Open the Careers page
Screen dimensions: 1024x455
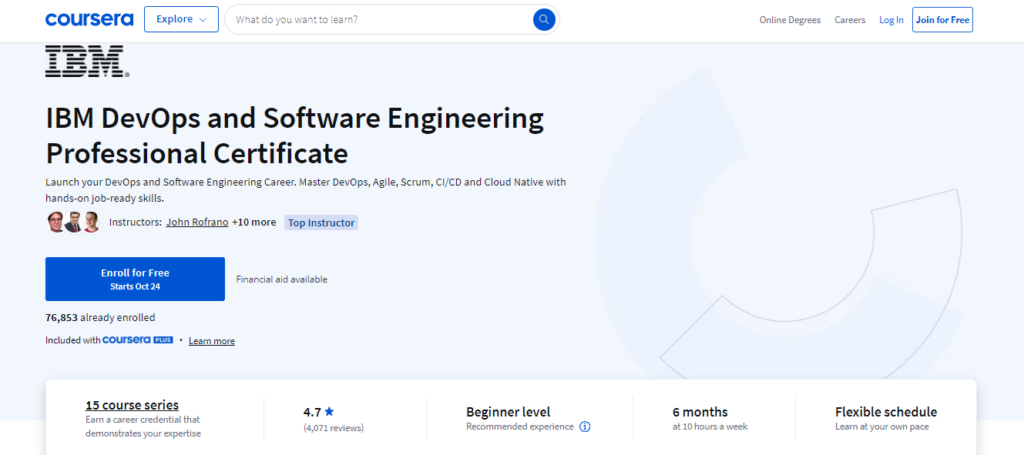coord(850,20)
